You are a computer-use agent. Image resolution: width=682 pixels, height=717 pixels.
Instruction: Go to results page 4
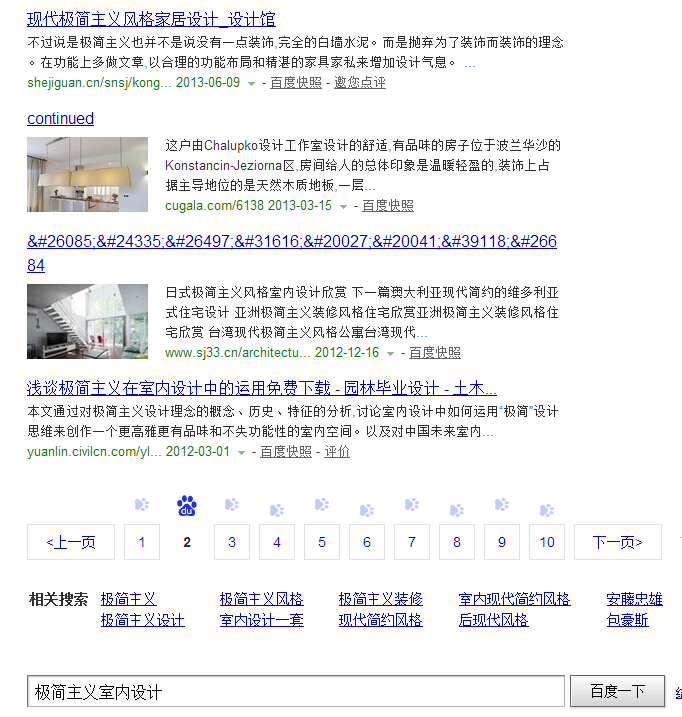click(277, 542)
